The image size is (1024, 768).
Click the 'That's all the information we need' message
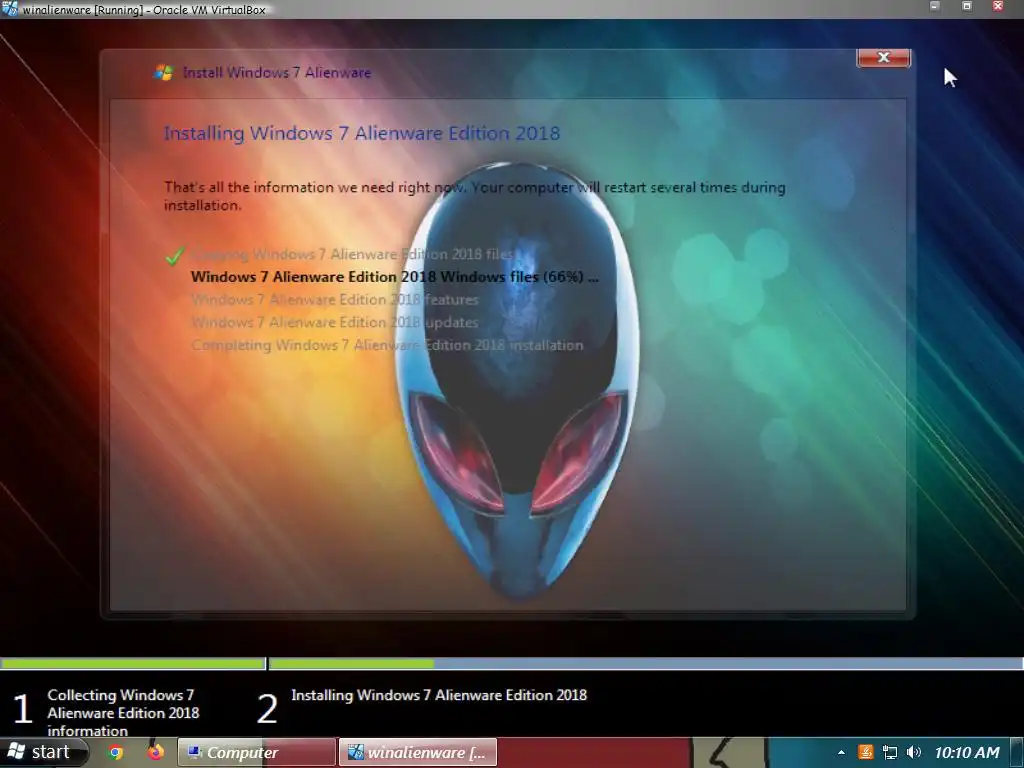click(475, 196)
